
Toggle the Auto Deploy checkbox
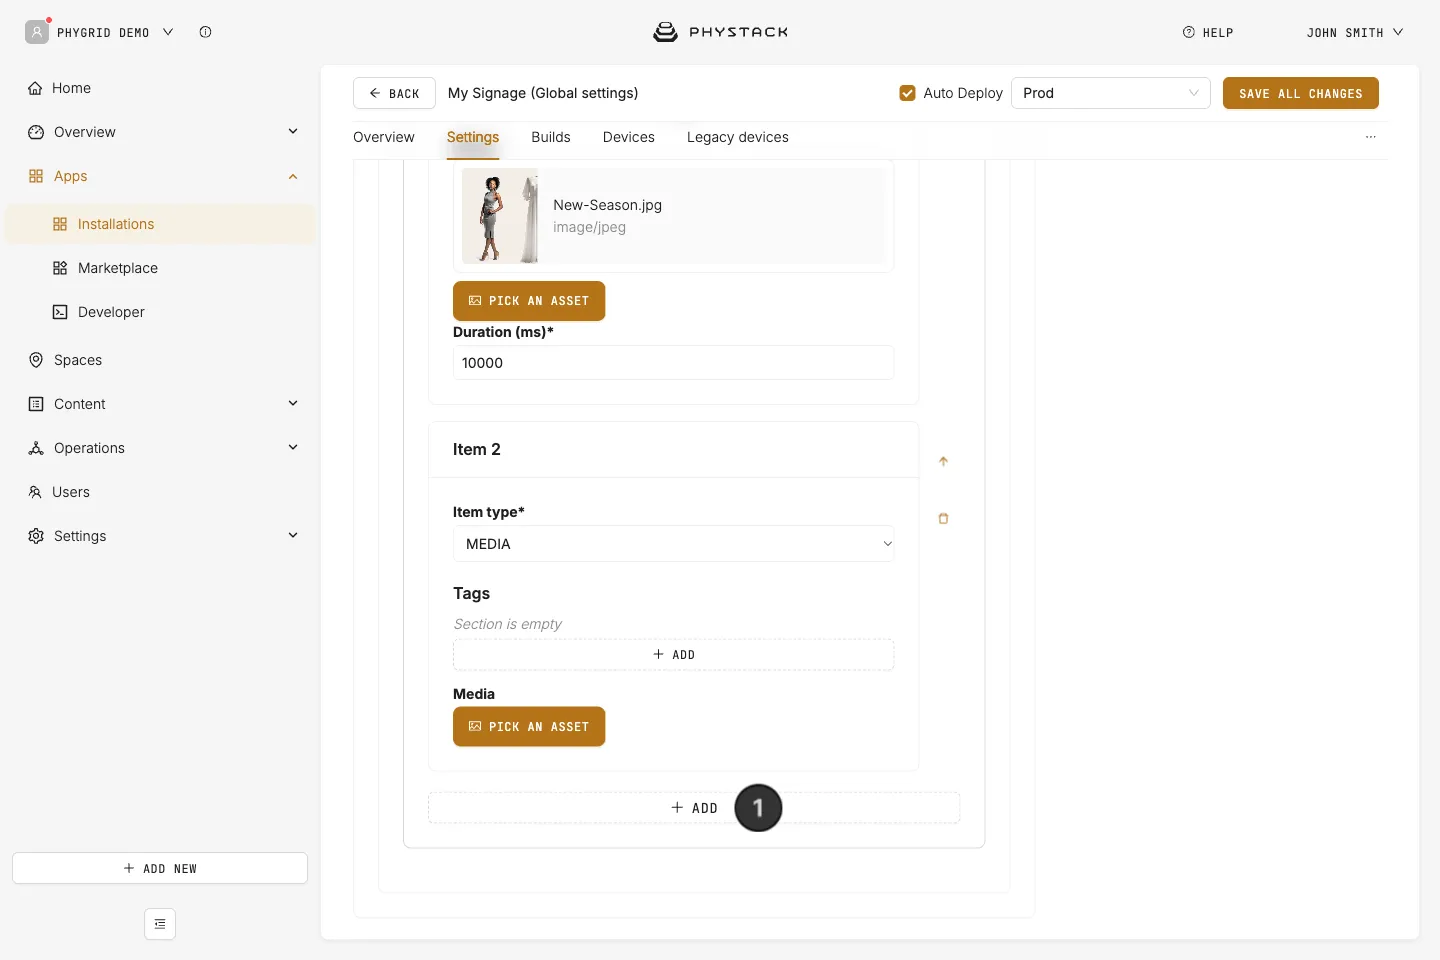[x=908, y=93]
